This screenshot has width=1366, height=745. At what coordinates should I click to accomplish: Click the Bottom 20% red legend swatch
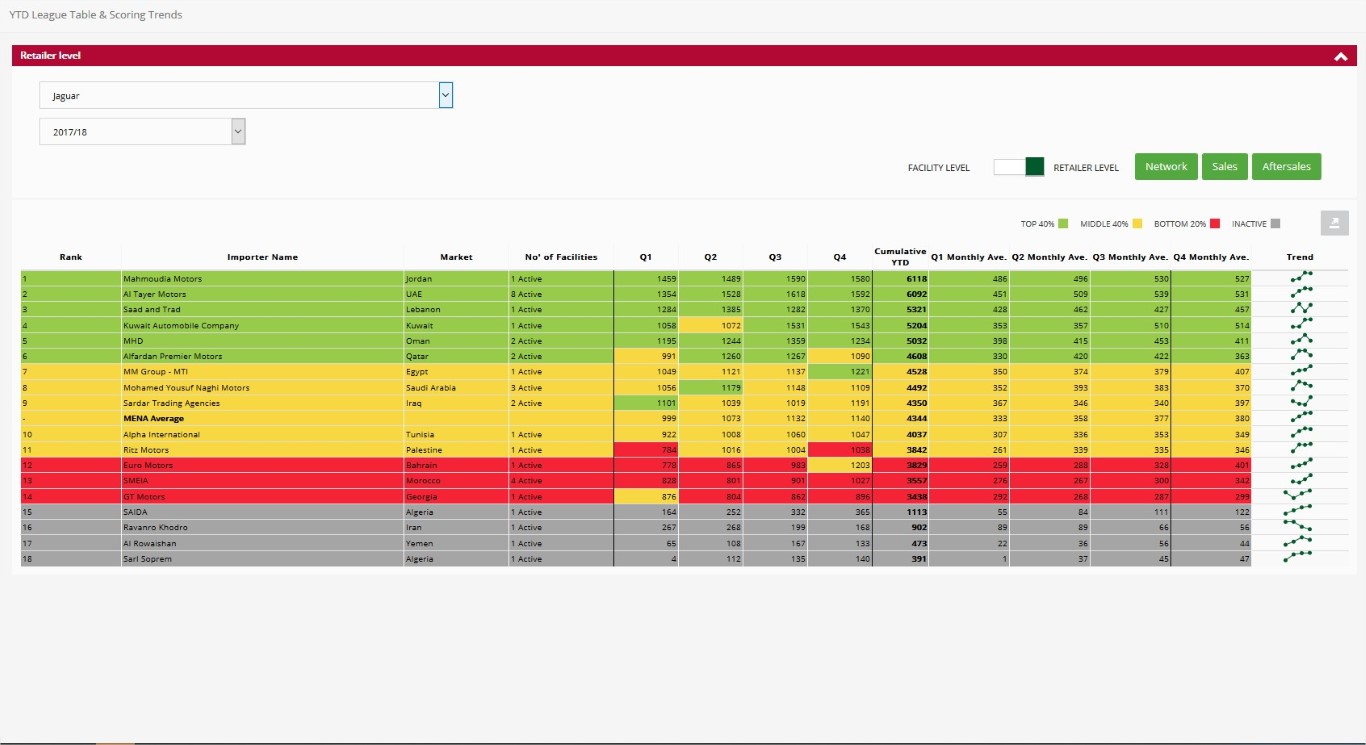pyautogui.click(x=1215, y=224)
